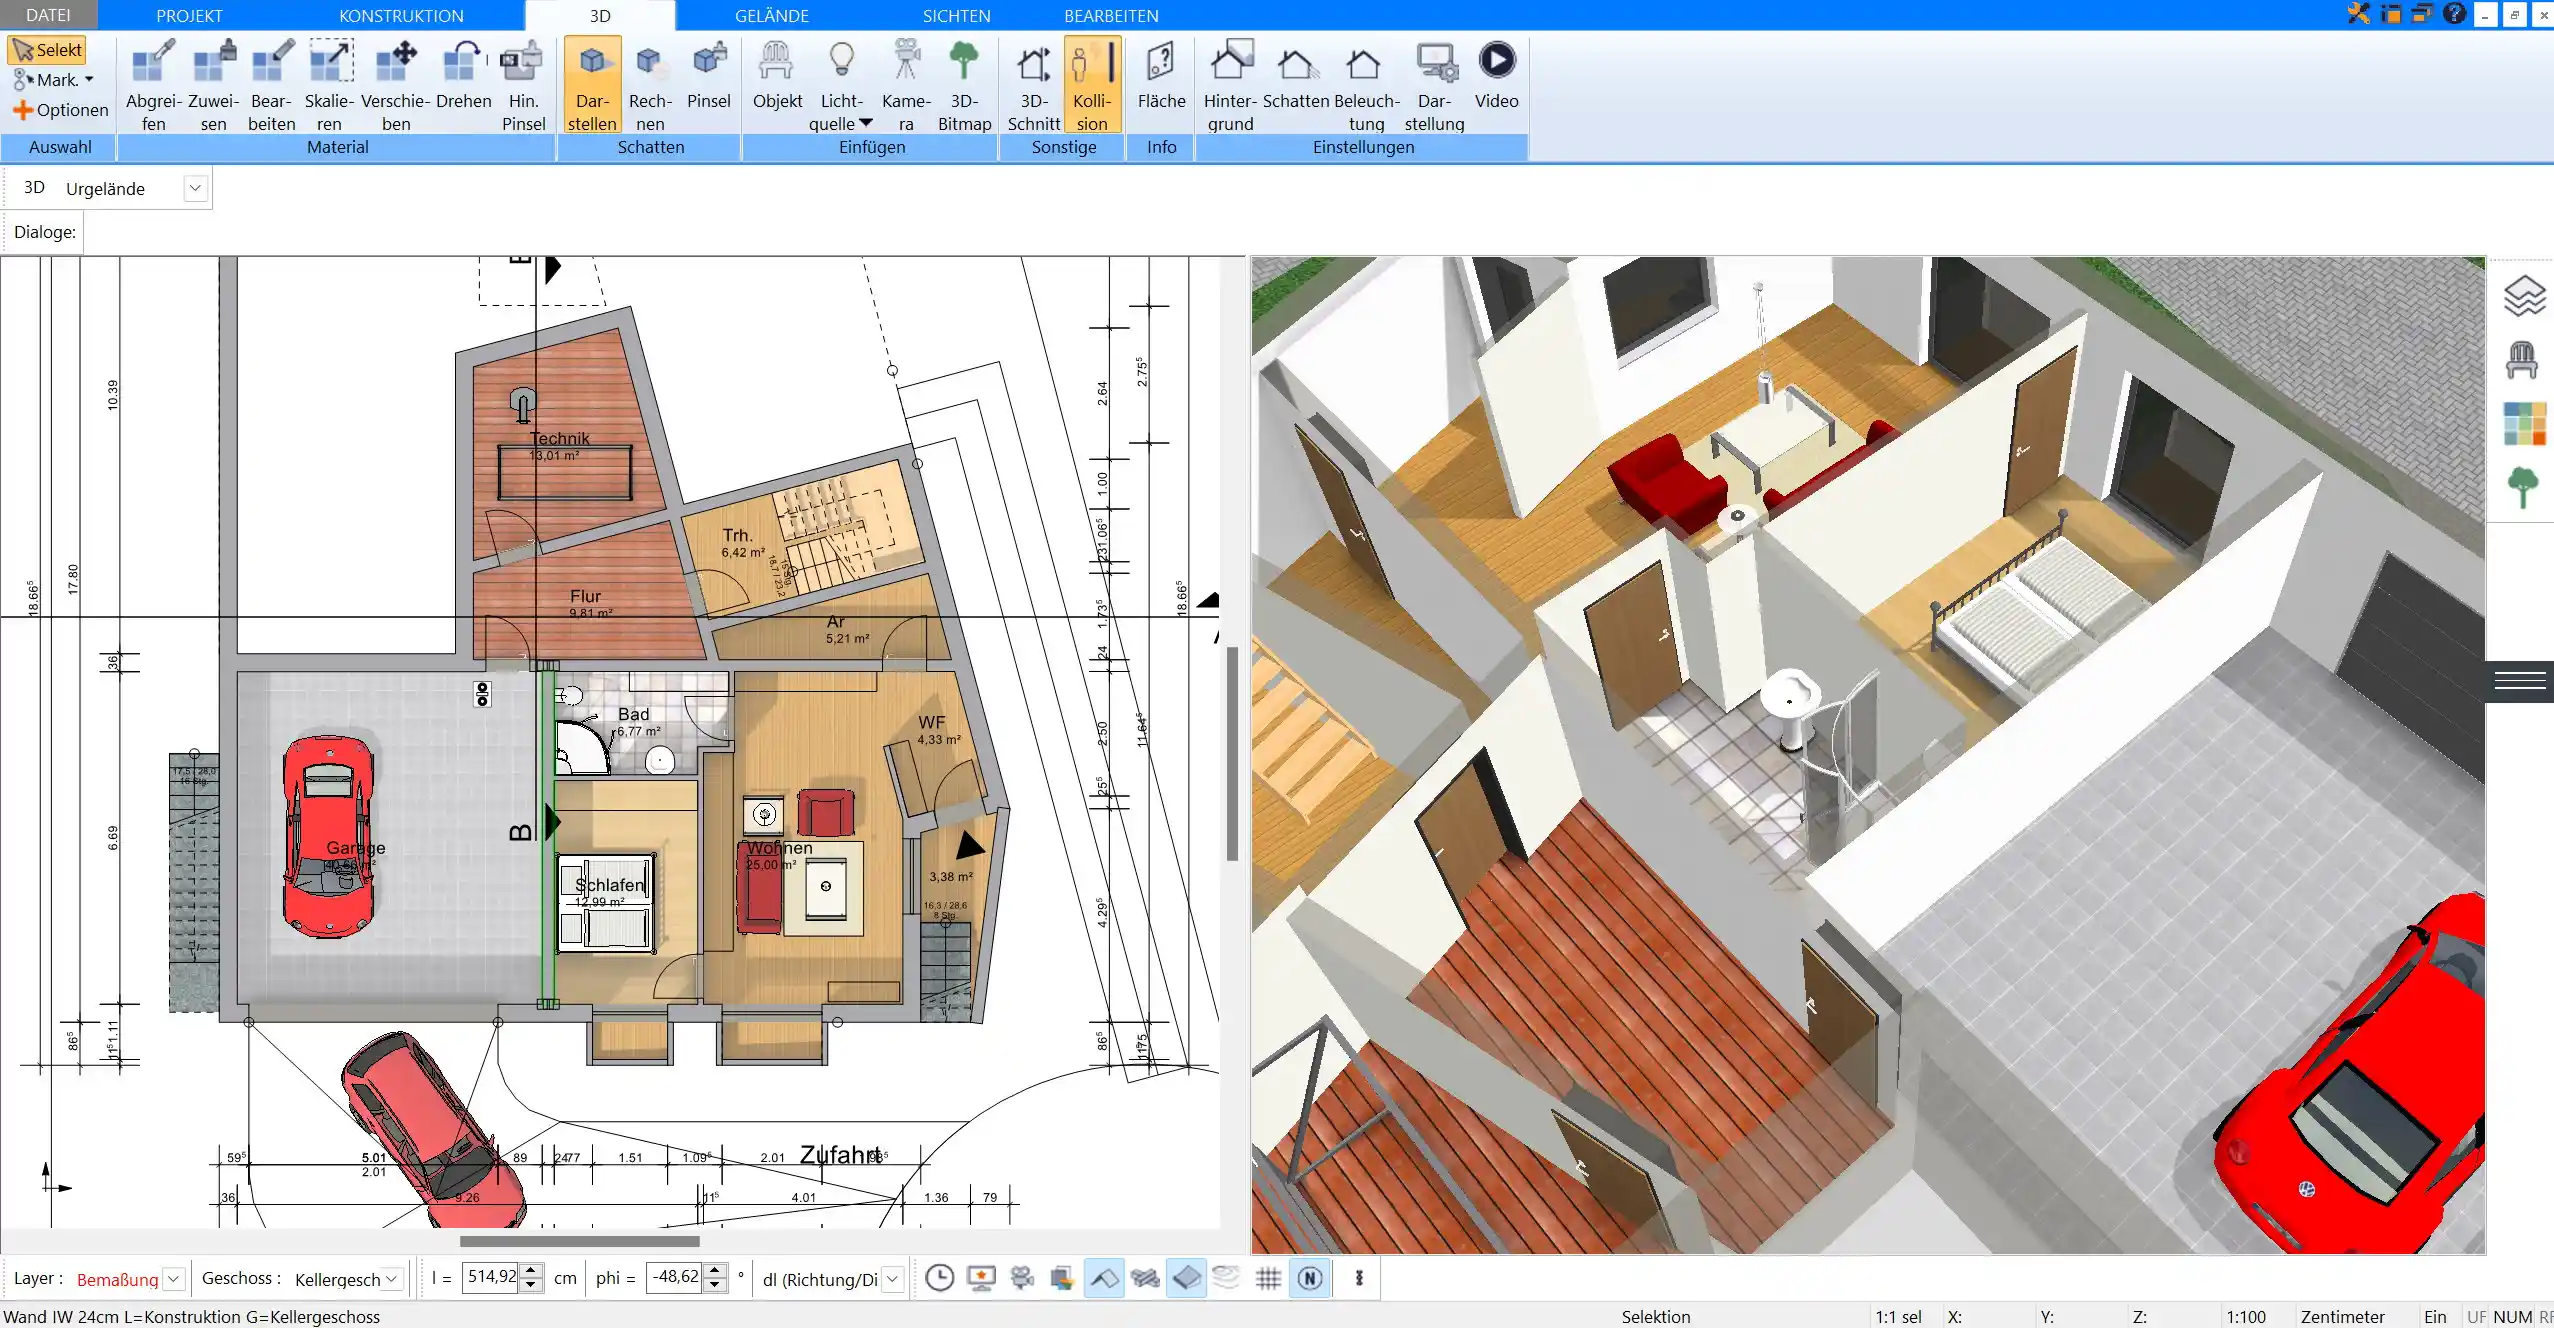The height and width of the screenshot is (1328, 2554).
Task: Open the layers panel icon in right sidebar
Action: coord(2523,296)
